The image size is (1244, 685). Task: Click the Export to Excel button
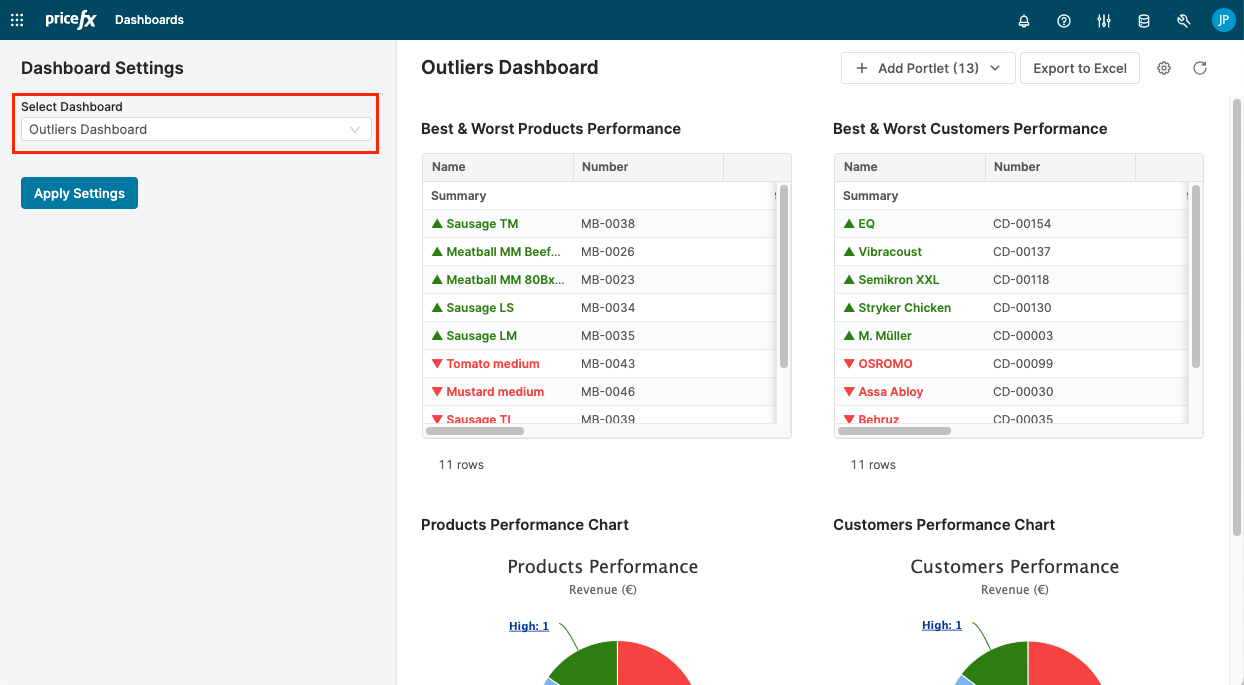[1079, 67]
